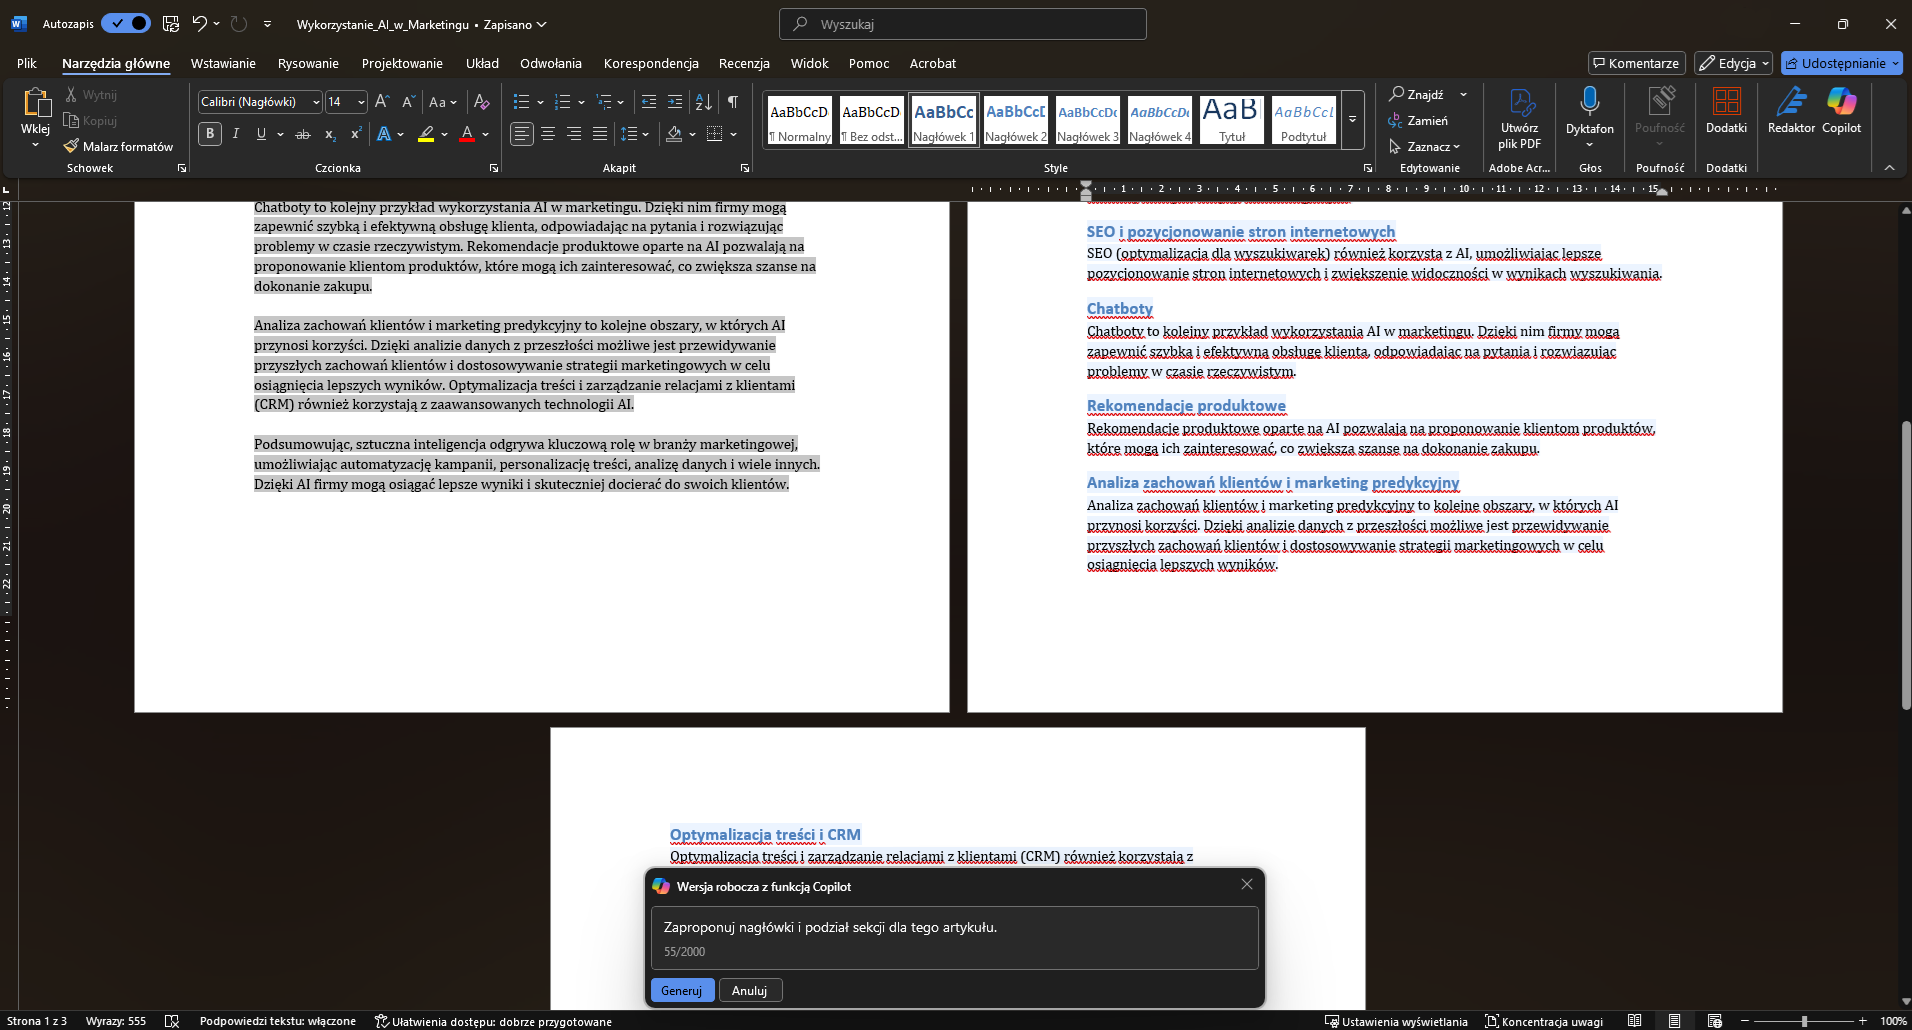Adjust the zoom slider in status bar
The width and height of the screenshot is (1912, 1030).
1804,1021
